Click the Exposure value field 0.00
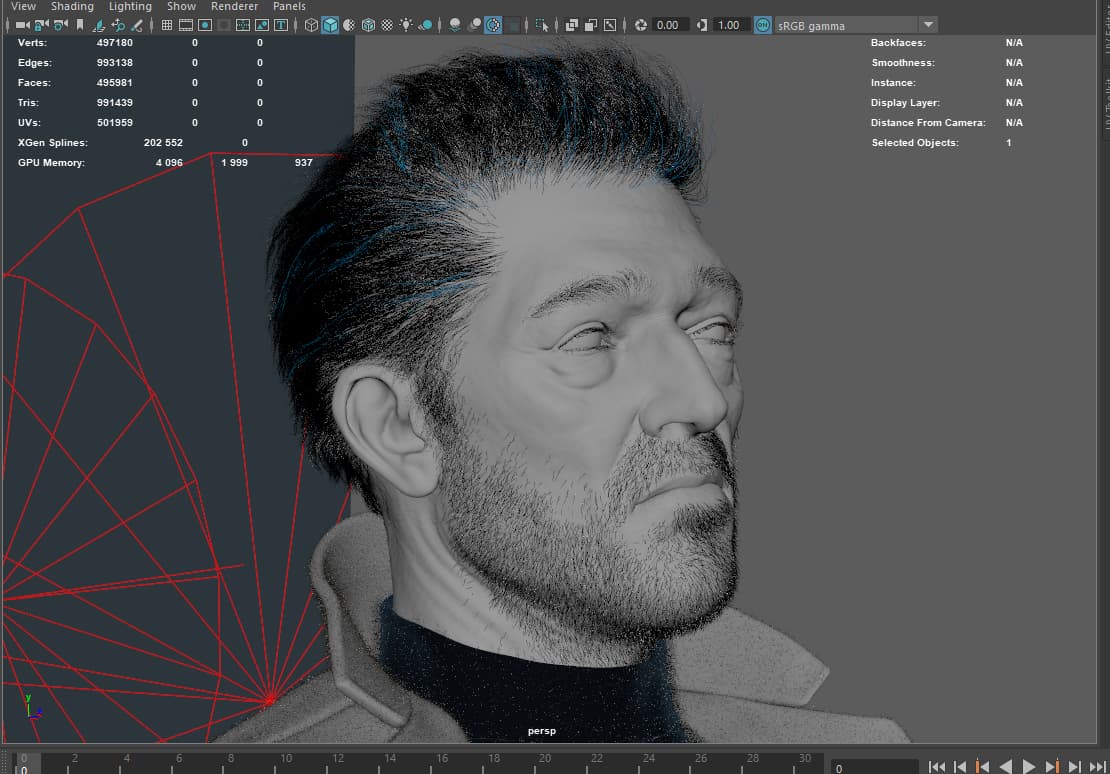Viewport: 1110px width, 774px height. (x=670, y=25)
